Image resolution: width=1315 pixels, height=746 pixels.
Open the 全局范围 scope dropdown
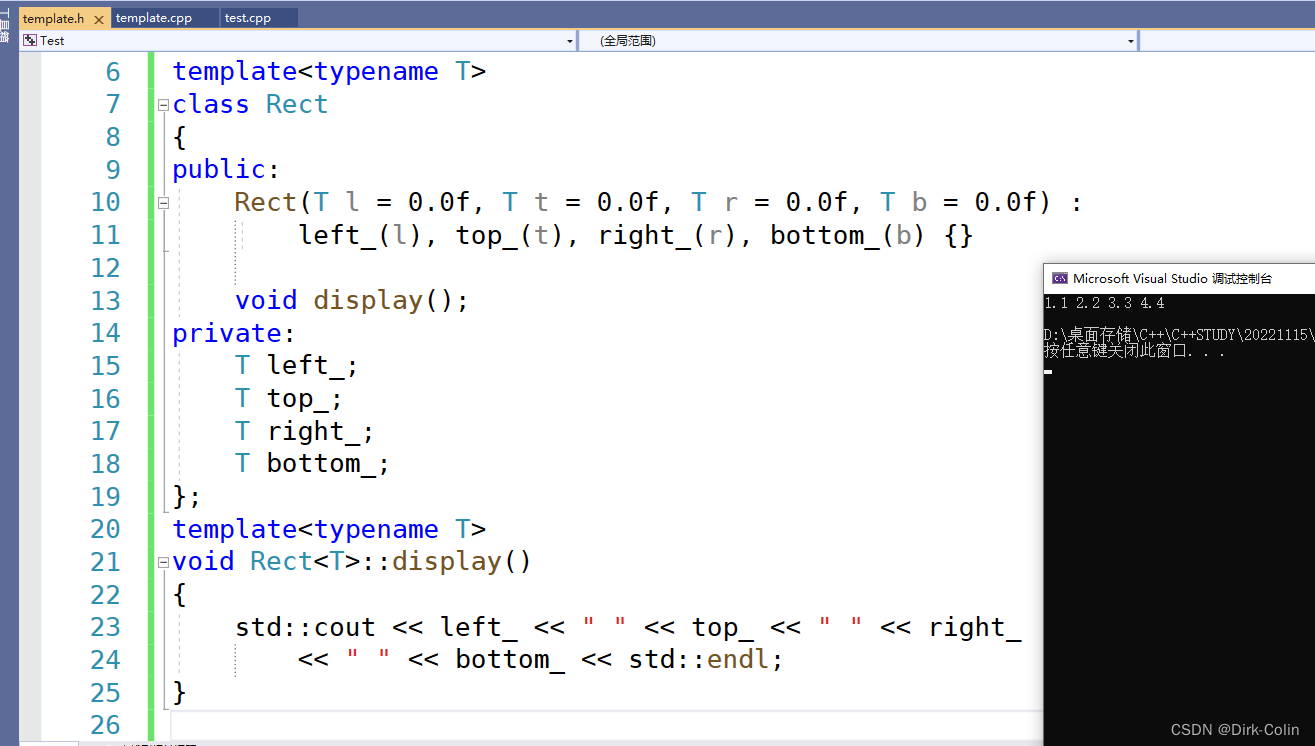pyautogui.click(x=1131, y=41)
